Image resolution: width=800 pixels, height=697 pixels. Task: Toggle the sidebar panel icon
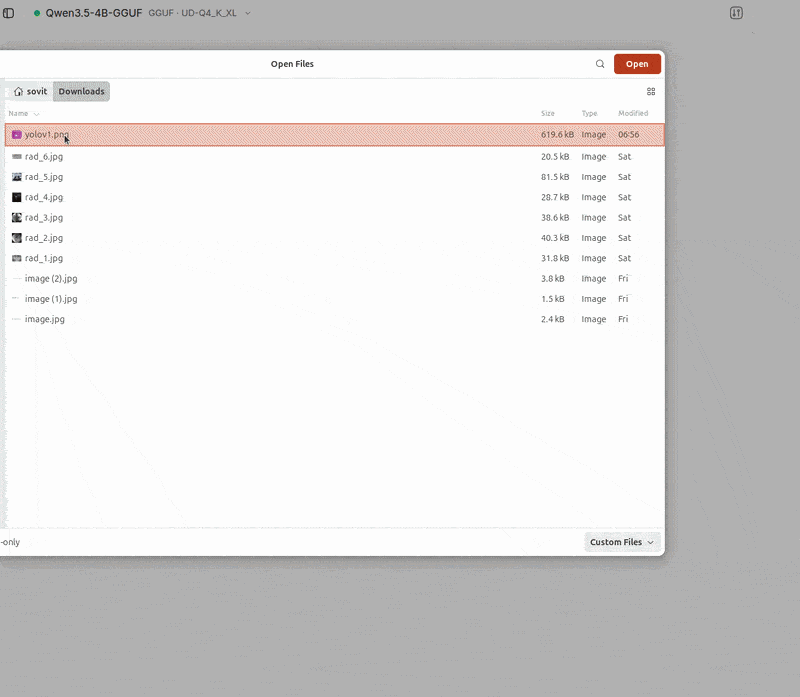(x=9, y=13)
